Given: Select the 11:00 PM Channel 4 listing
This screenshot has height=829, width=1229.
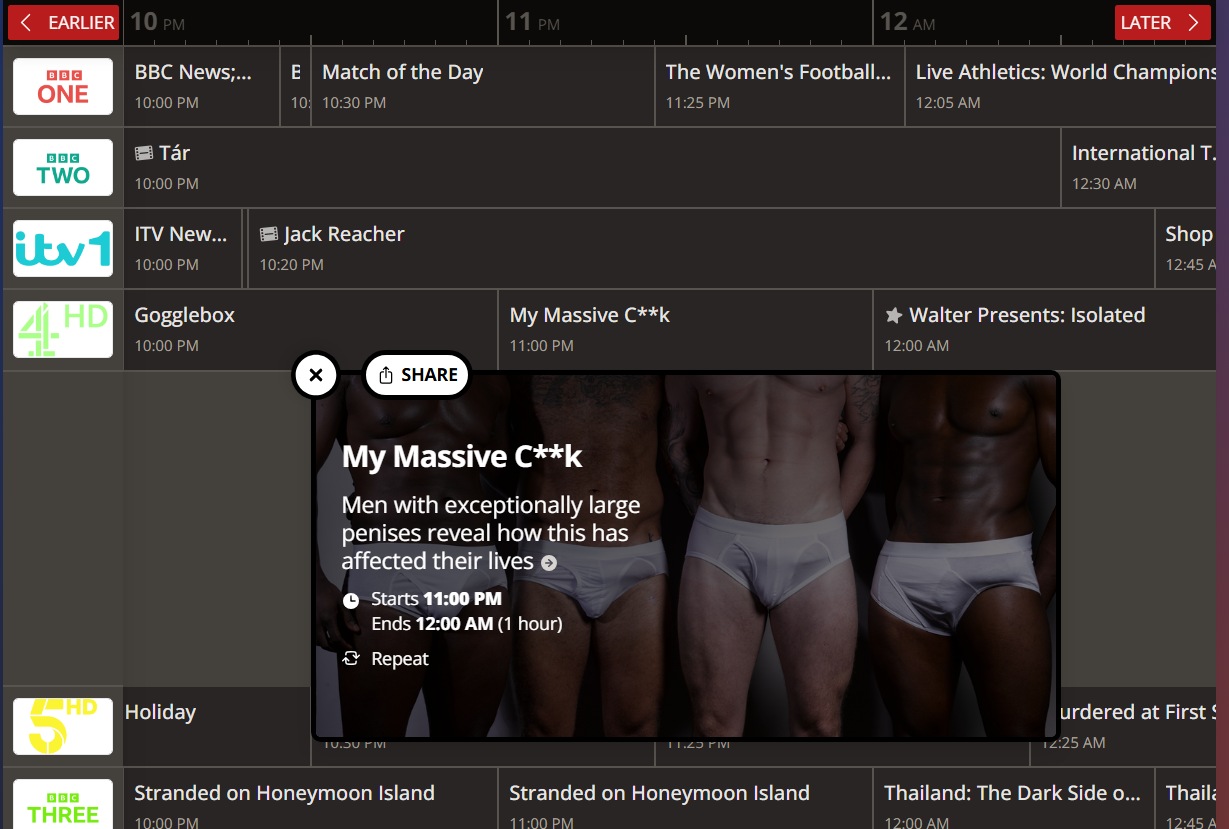Looking at the screenshot, I should (685, 329).
